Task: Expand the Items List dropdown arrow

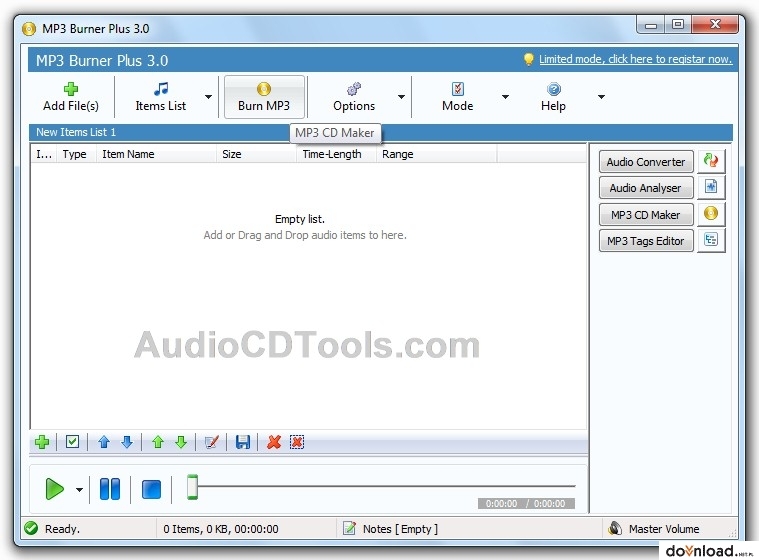Action: click(x=209, y=97)
